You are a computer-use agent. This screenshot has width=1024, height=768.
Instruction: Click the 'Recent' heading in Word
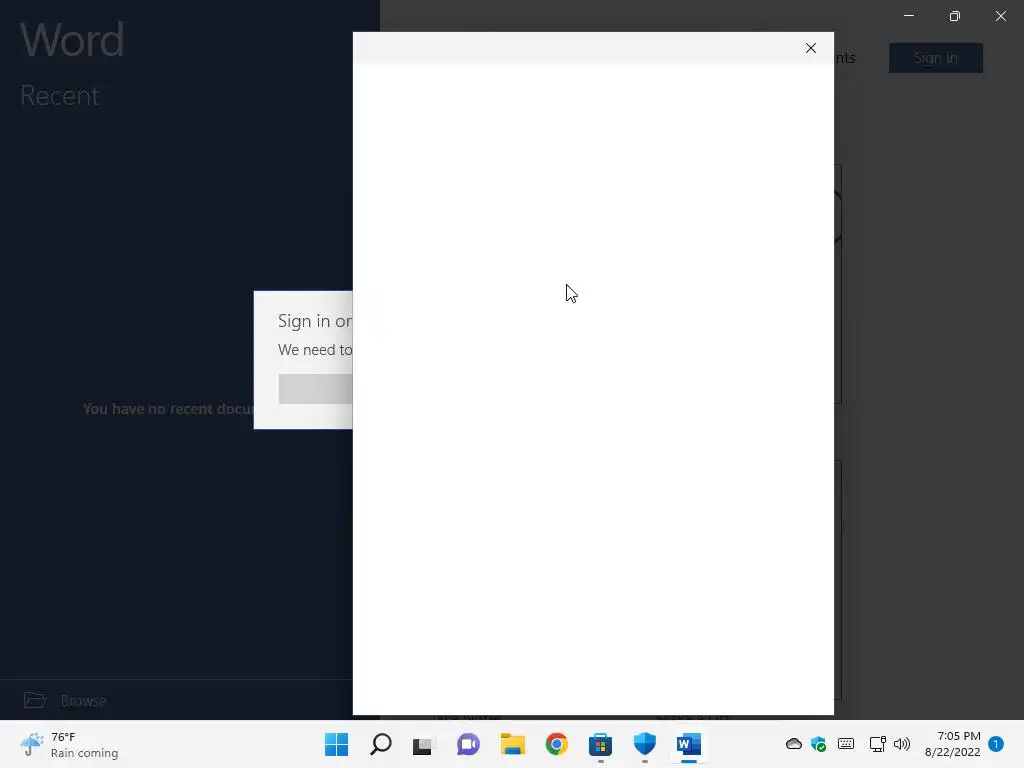[60, 96]
